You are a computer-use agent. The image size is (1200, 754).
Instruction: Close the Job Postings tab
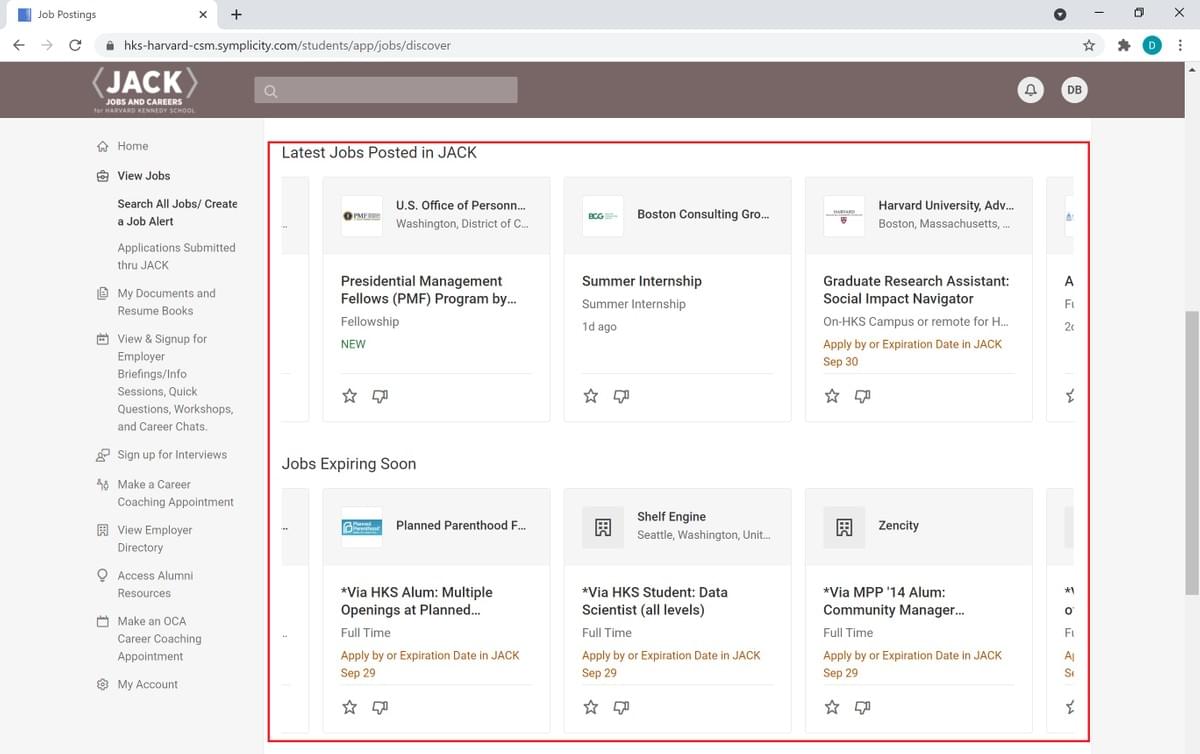[x=203, y=15]
